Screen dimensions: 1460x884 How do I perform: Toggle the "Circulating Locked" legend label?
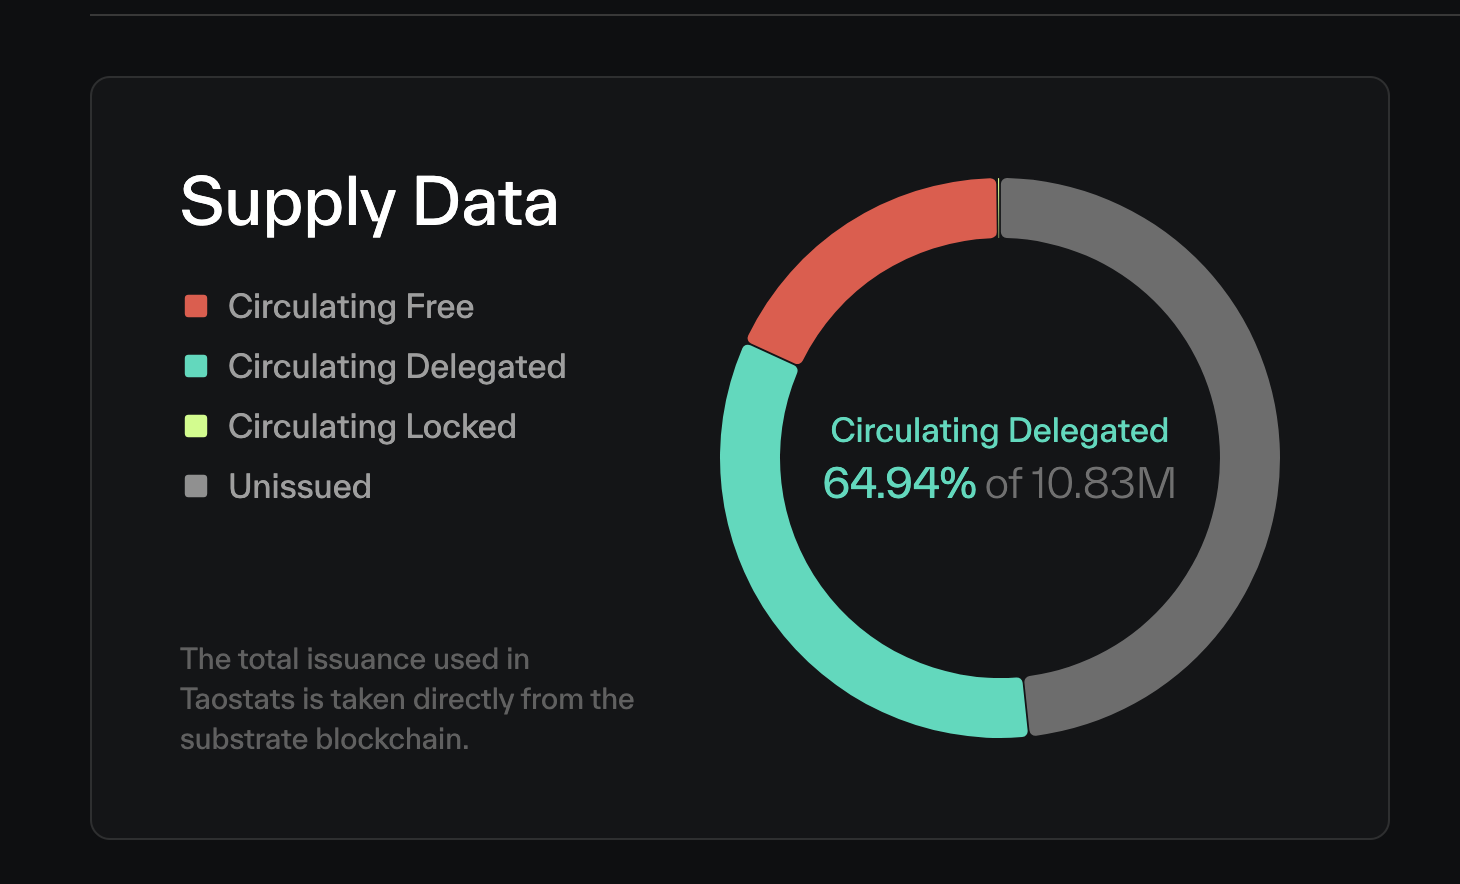371,426
